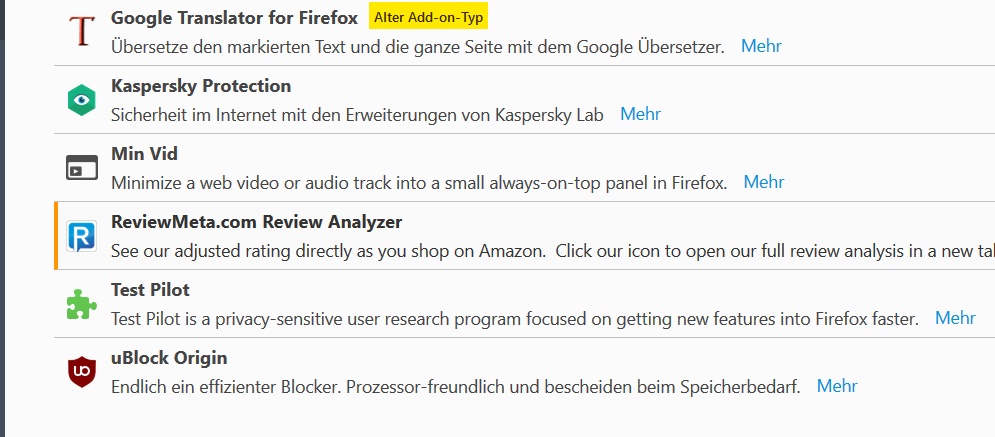Choose the ReviewMeta.com Review Analyzer title
Viewport: 995px width, 437px height.
256,222
